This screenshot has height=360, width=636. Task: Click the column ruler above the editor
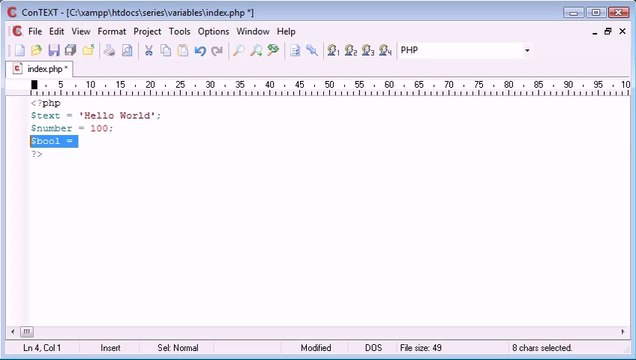[x=329, y=87]
